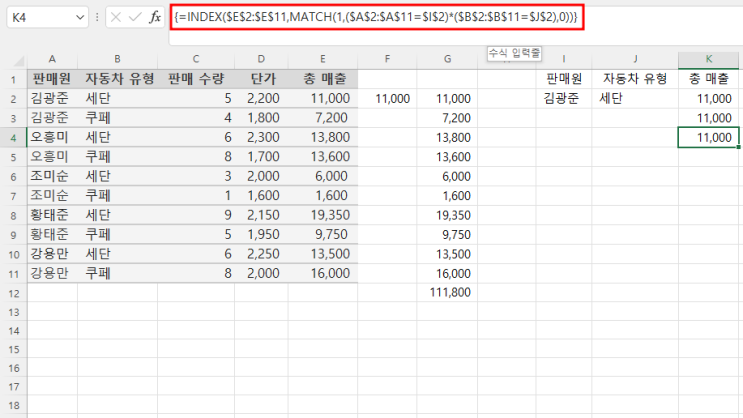Select column G header

pos(447,59)
